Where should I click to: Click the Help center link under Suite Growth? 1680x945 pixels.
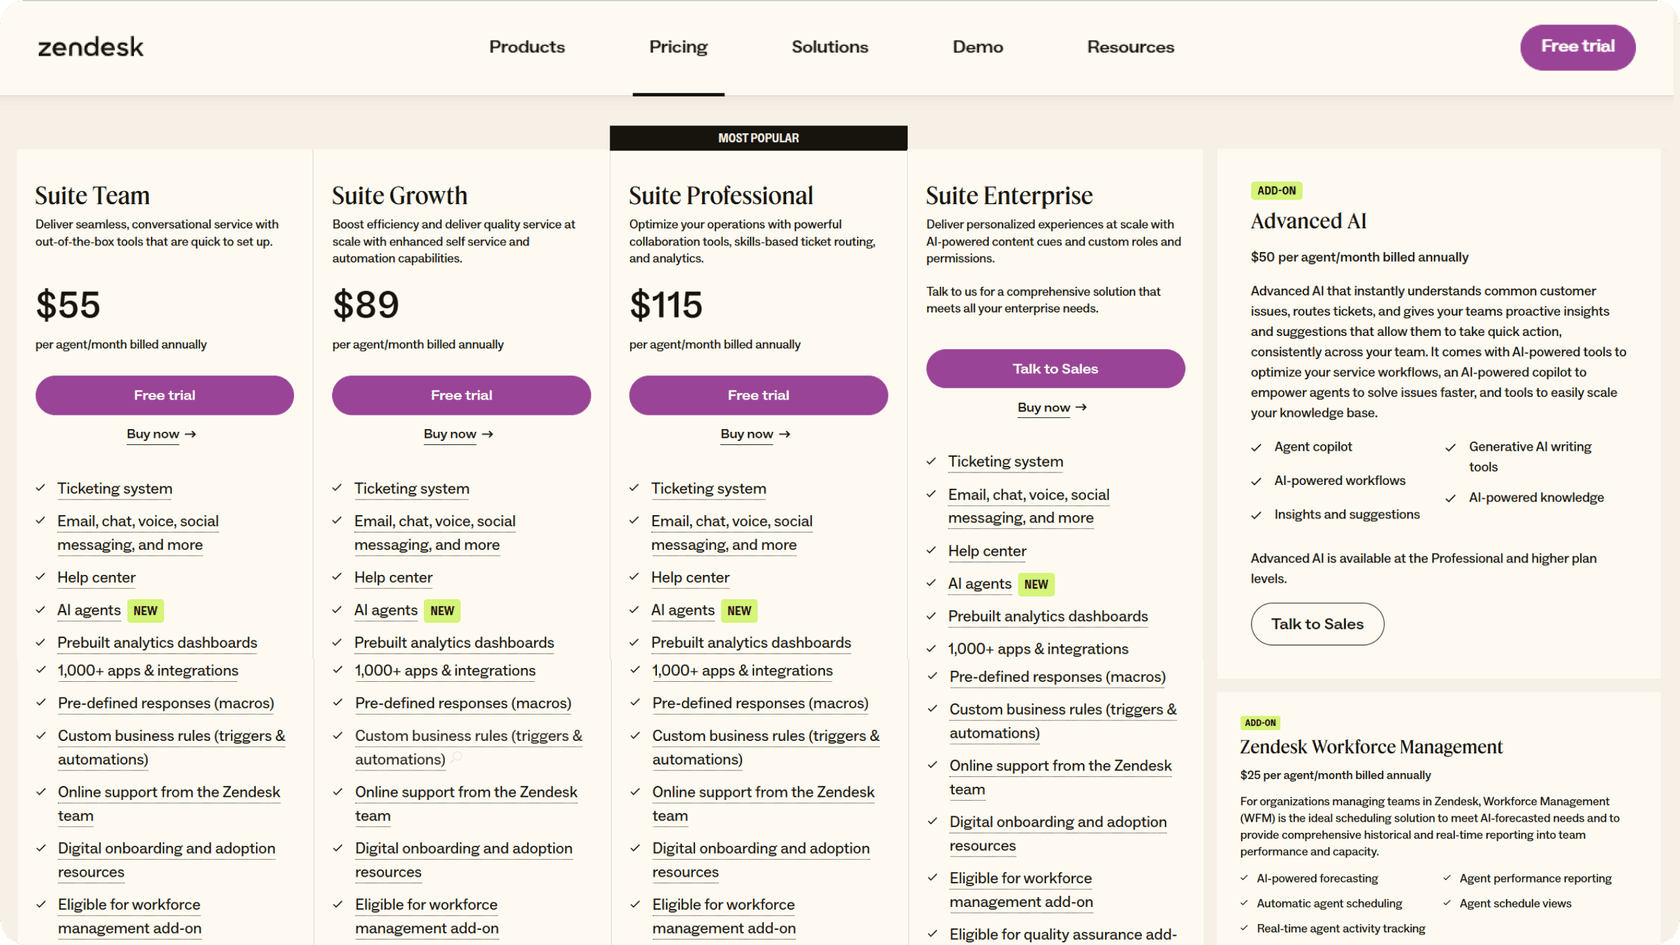393,577
